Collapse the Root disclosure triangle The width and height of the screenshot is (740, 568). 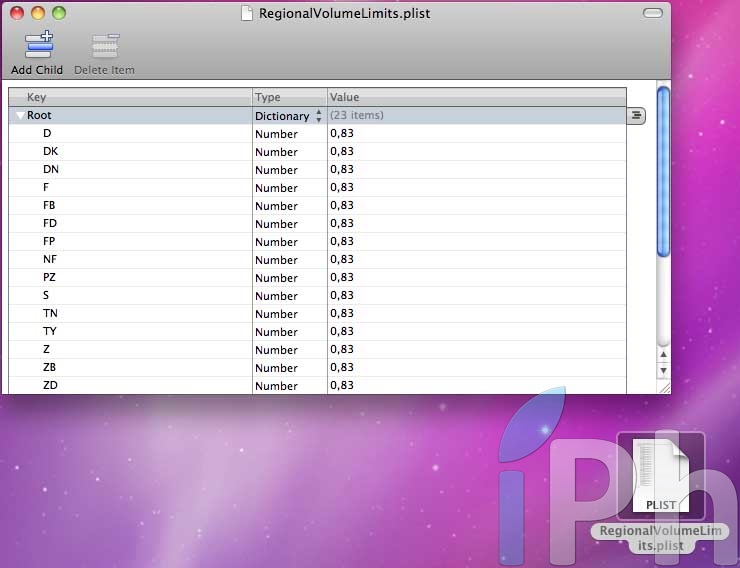click(x=20, y=116)
